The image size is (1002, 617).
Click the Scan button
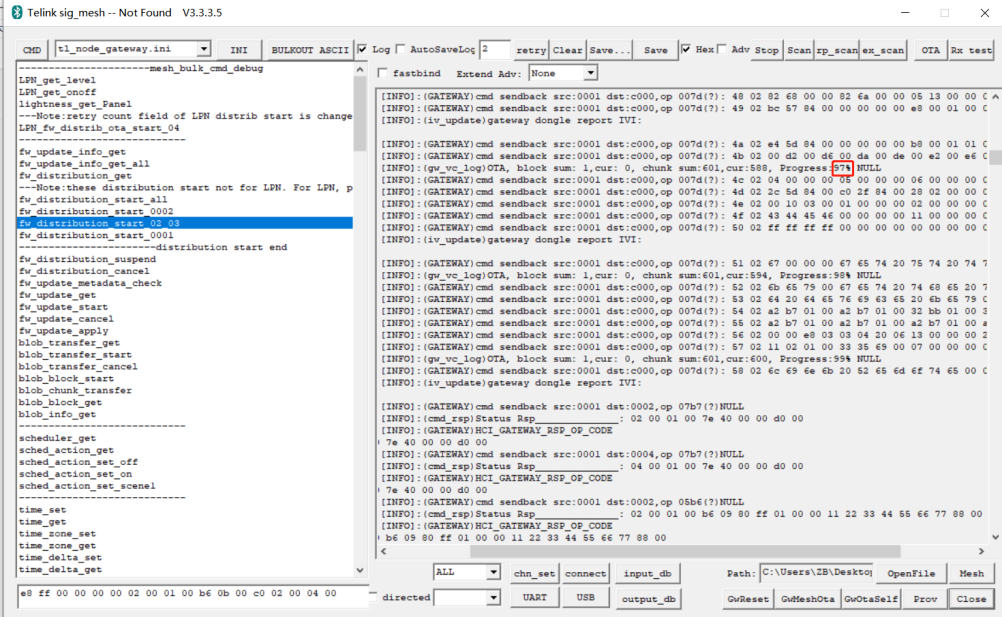pyautogui.click(x=799, y=50)
